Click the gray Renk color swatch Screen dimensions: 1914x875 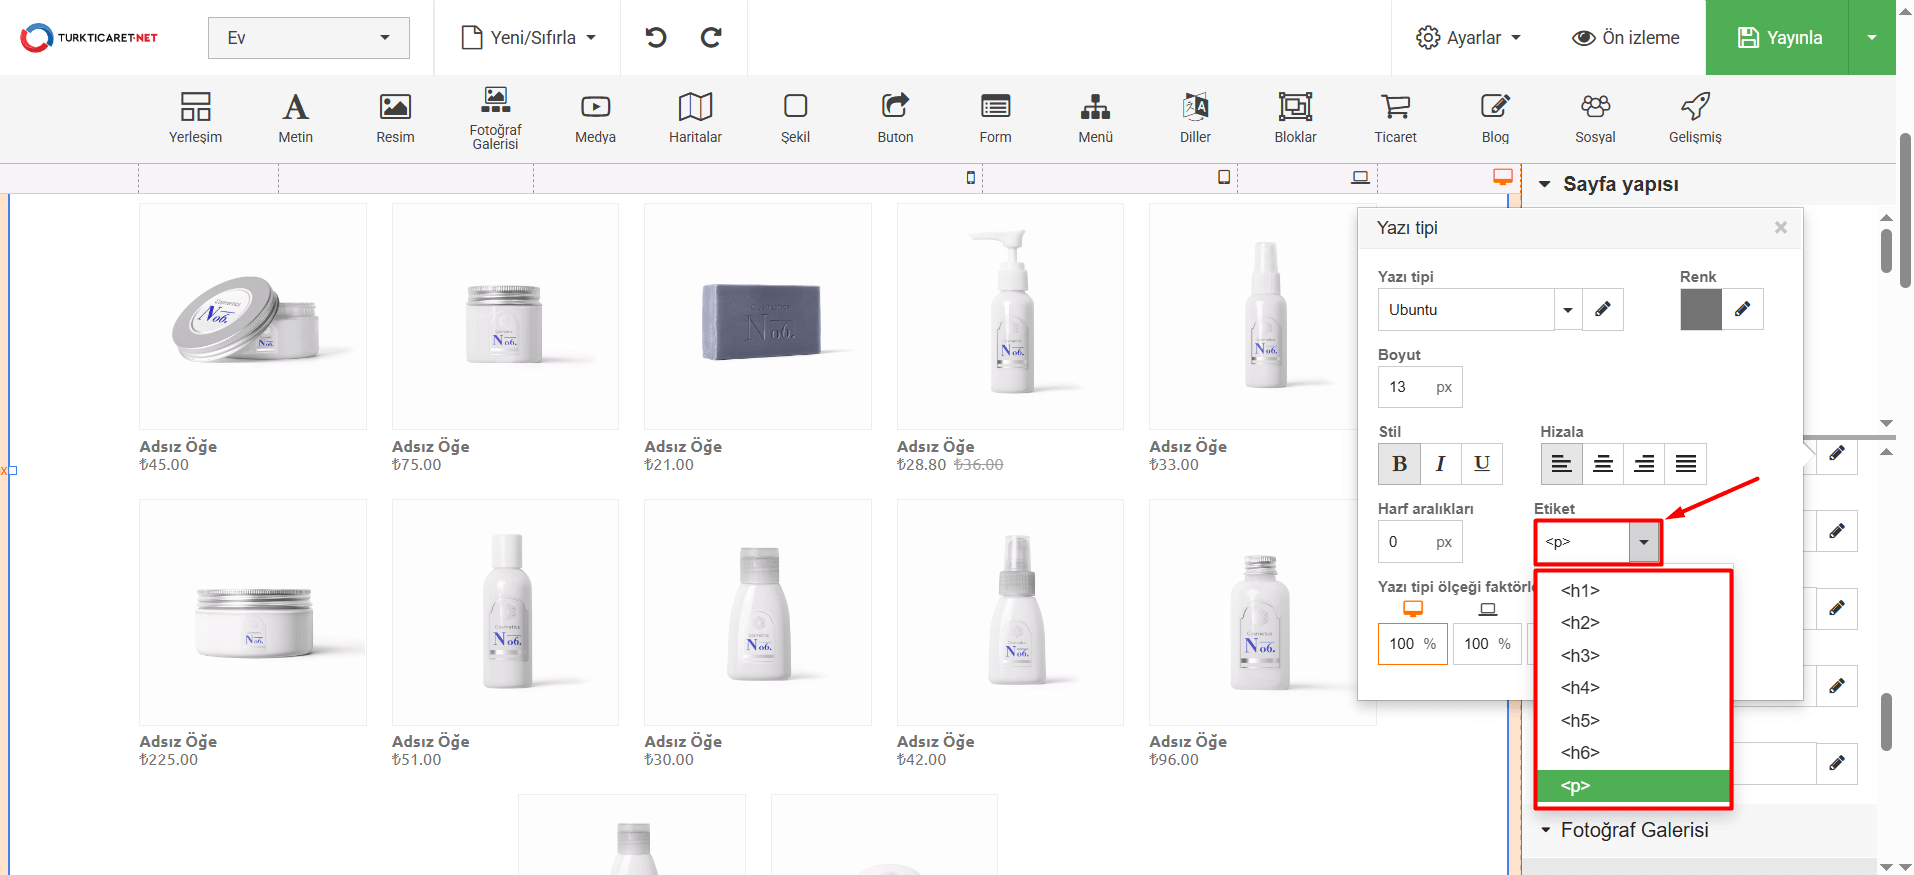click(x=1700, y=310)
